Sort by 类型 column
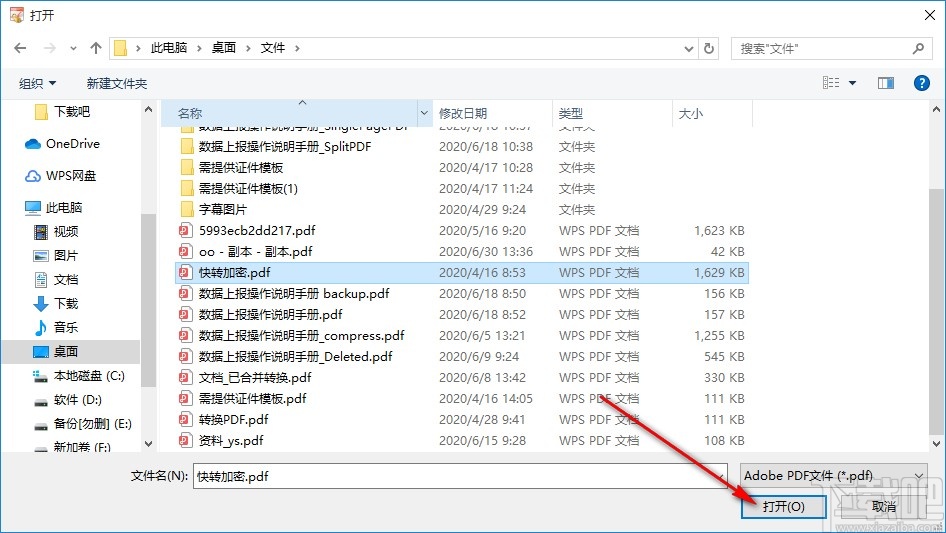Screen dimensions: 946x533 click(x=612, y=113)
